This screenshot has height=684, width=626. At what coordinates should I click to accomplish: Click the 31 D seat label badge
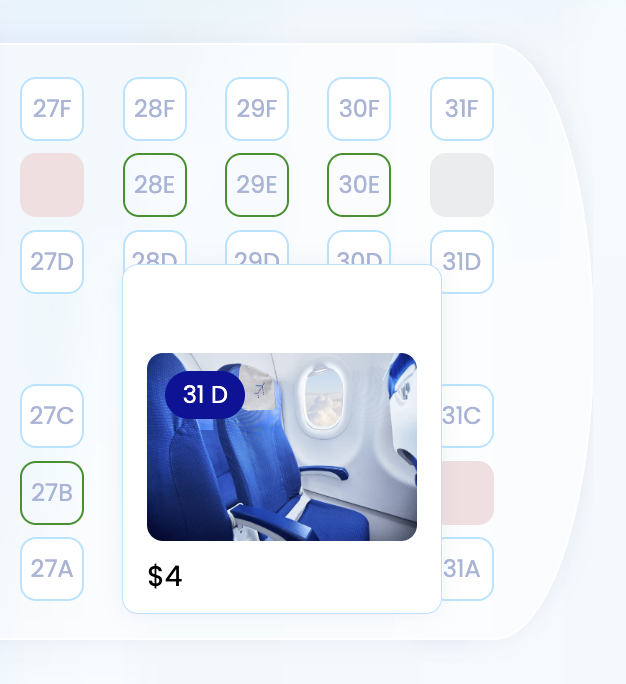click(x=205, y=395)
